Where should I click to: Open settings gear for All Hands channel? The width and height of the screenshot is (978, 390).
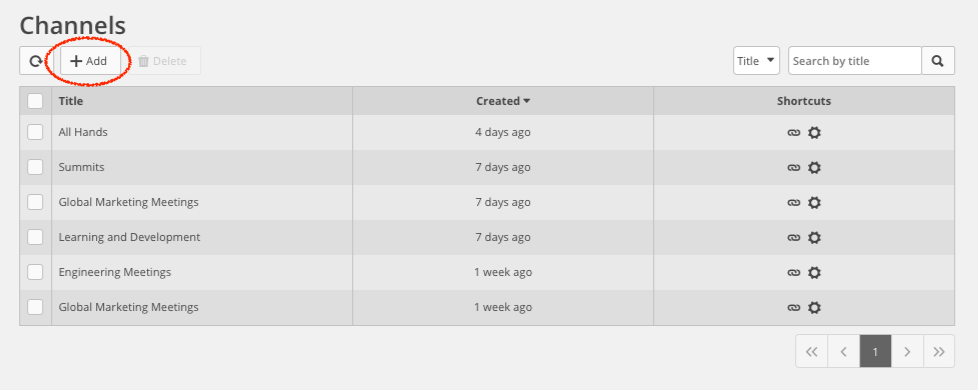pos(814,132)
